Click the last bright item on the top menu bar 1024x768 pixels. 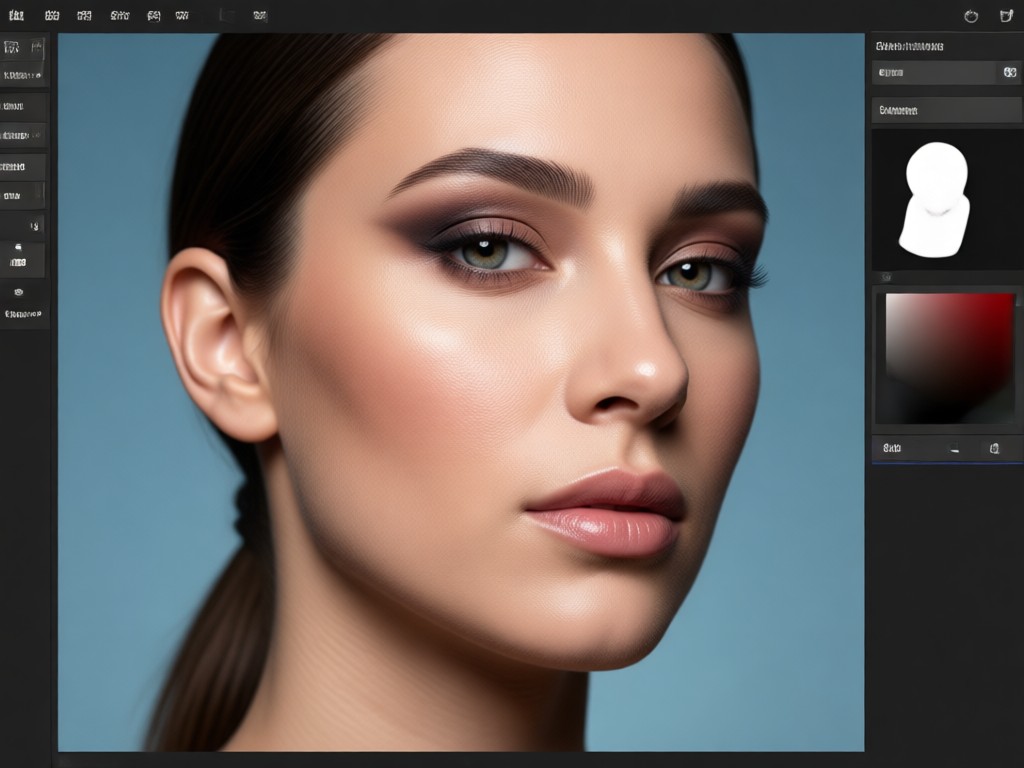click(x=260, y=16)
